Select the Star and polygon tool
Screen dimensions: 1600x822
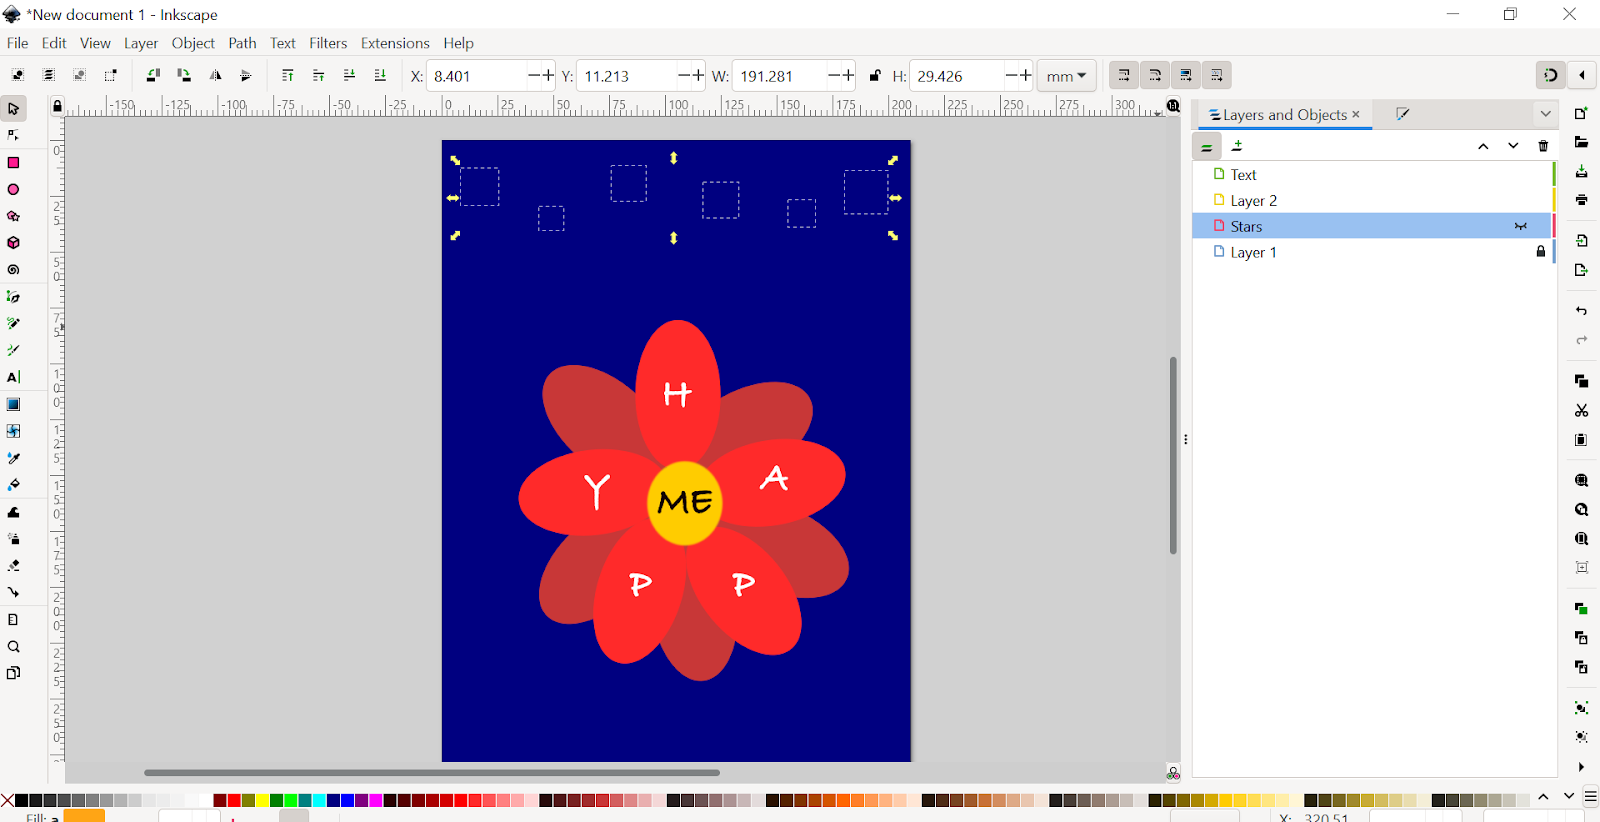pos(13,216)
